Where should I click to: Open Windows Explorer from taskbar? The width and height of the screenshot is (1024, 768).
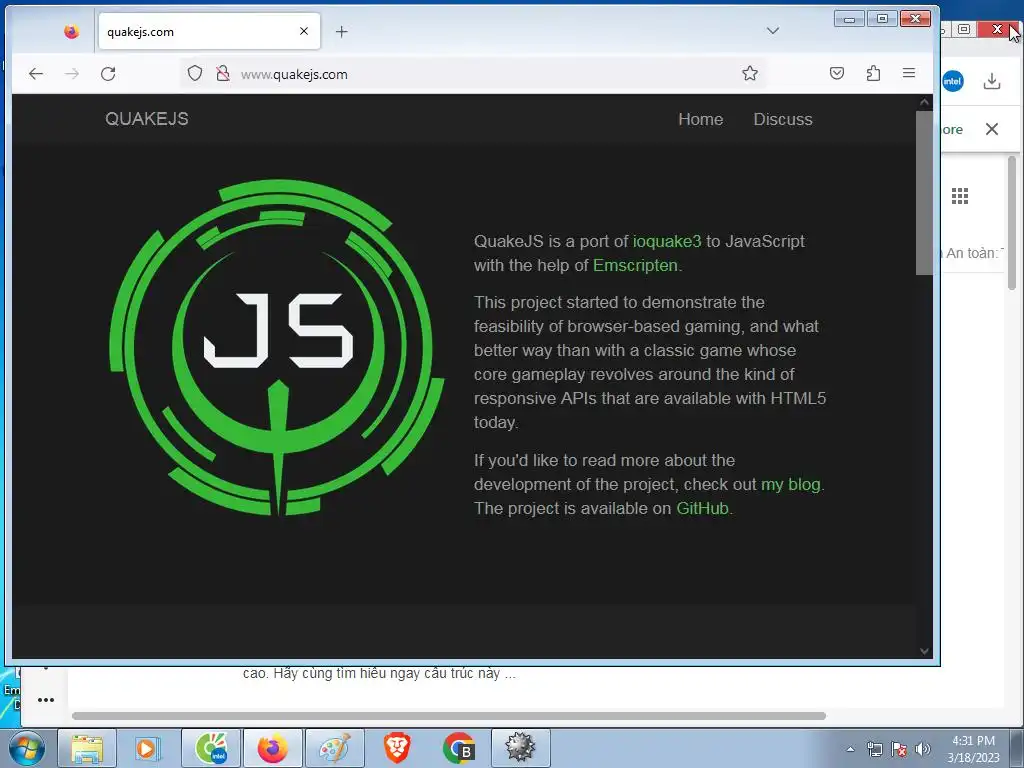pyautogui.click(x=87, y=748)
